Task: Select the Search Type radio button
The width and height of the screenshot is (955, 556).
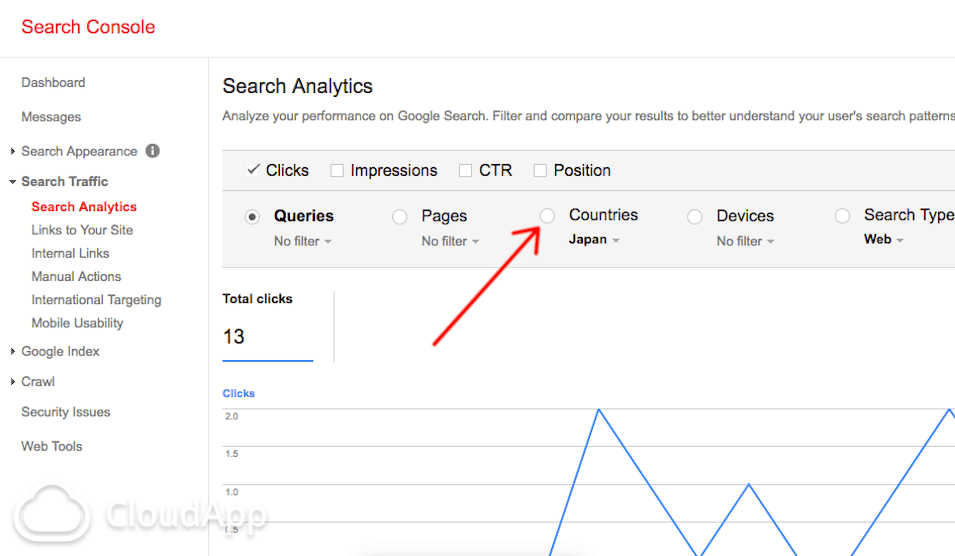Action: coord(842,216)
